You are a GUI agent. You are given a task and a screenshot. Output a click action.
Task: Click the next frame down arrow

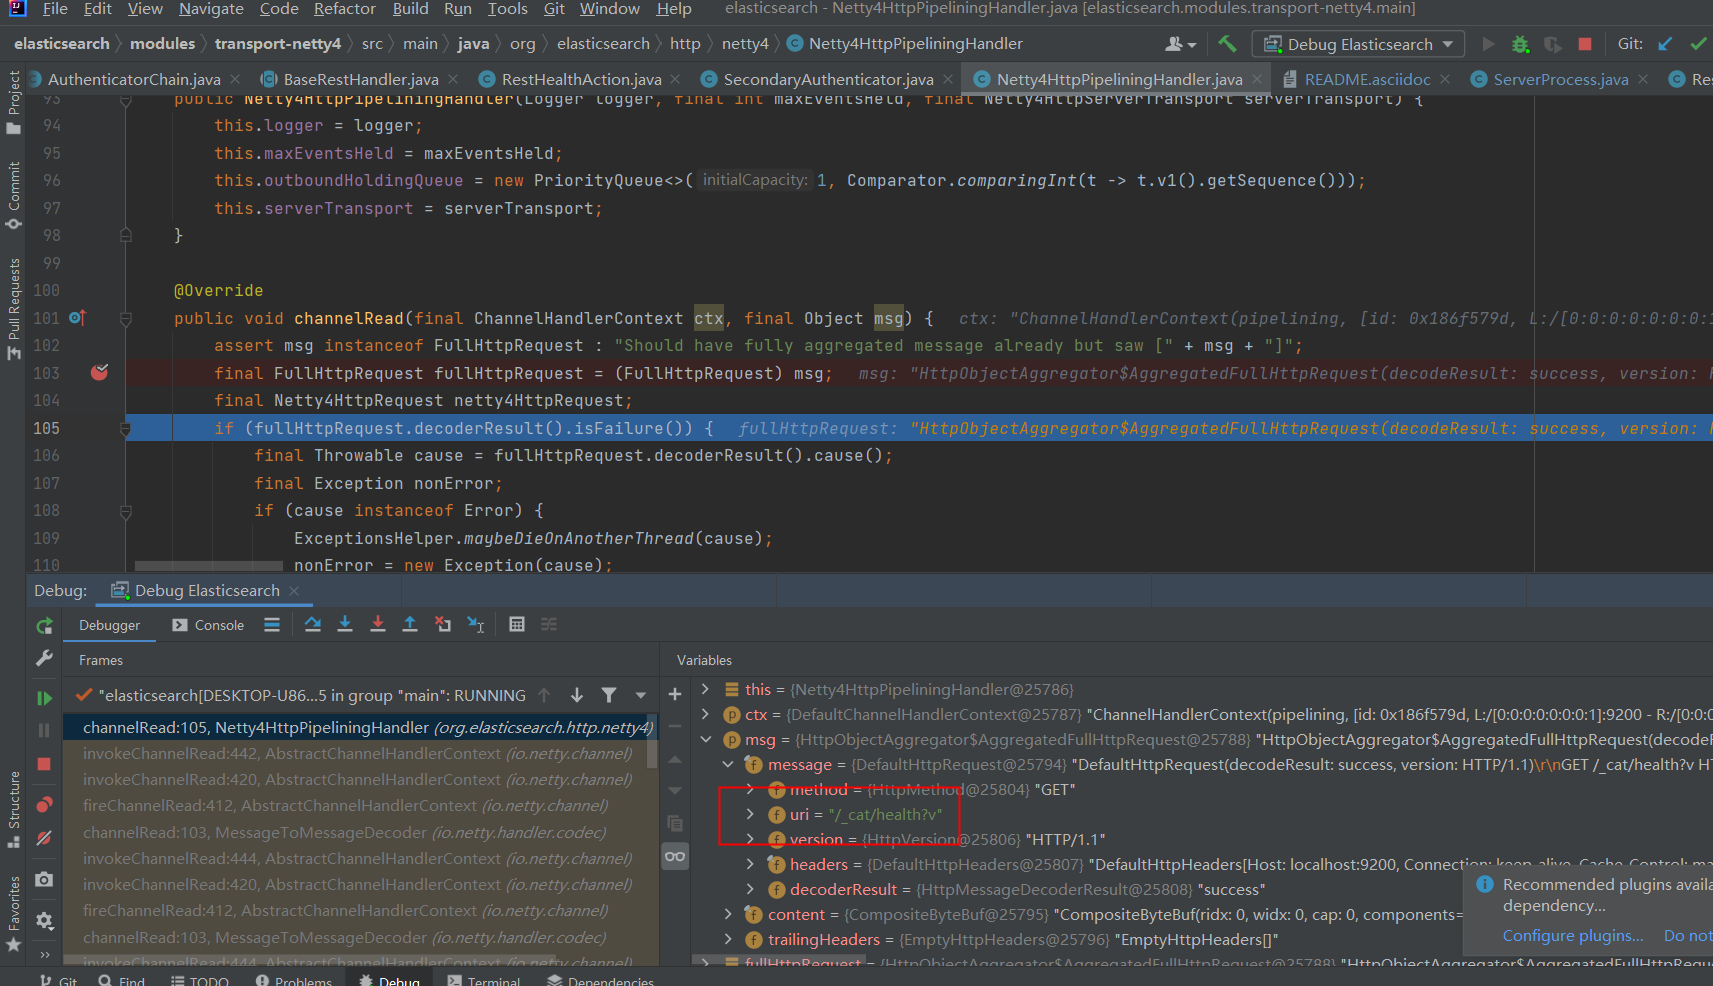click(577, 695)
